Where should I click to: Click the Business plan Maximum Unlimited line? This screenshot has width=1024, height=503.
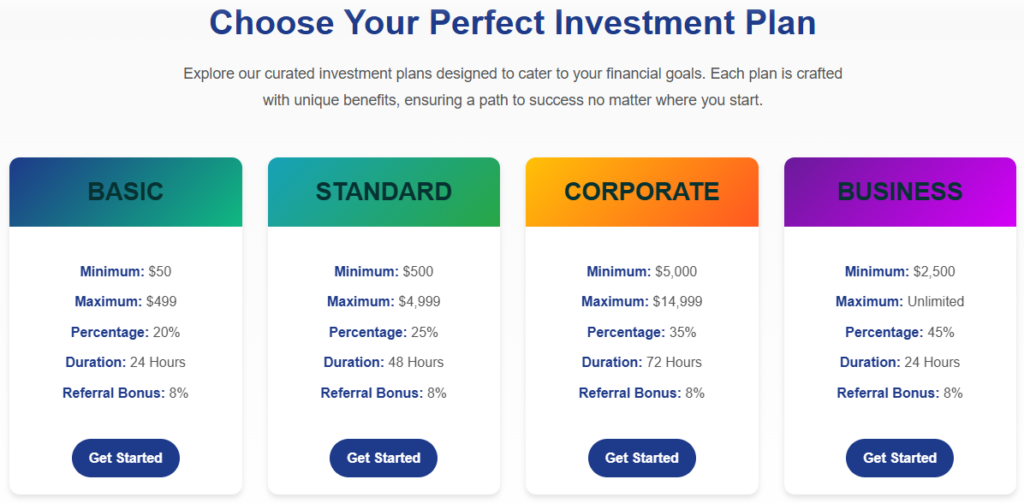(900, 301)
